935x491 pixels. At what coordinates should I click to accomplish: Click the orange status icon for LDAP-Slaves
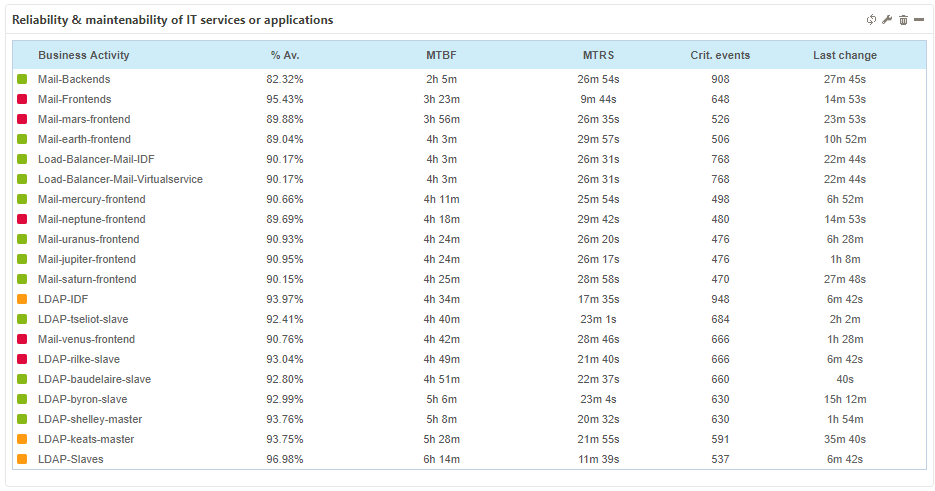coord(22,459)
